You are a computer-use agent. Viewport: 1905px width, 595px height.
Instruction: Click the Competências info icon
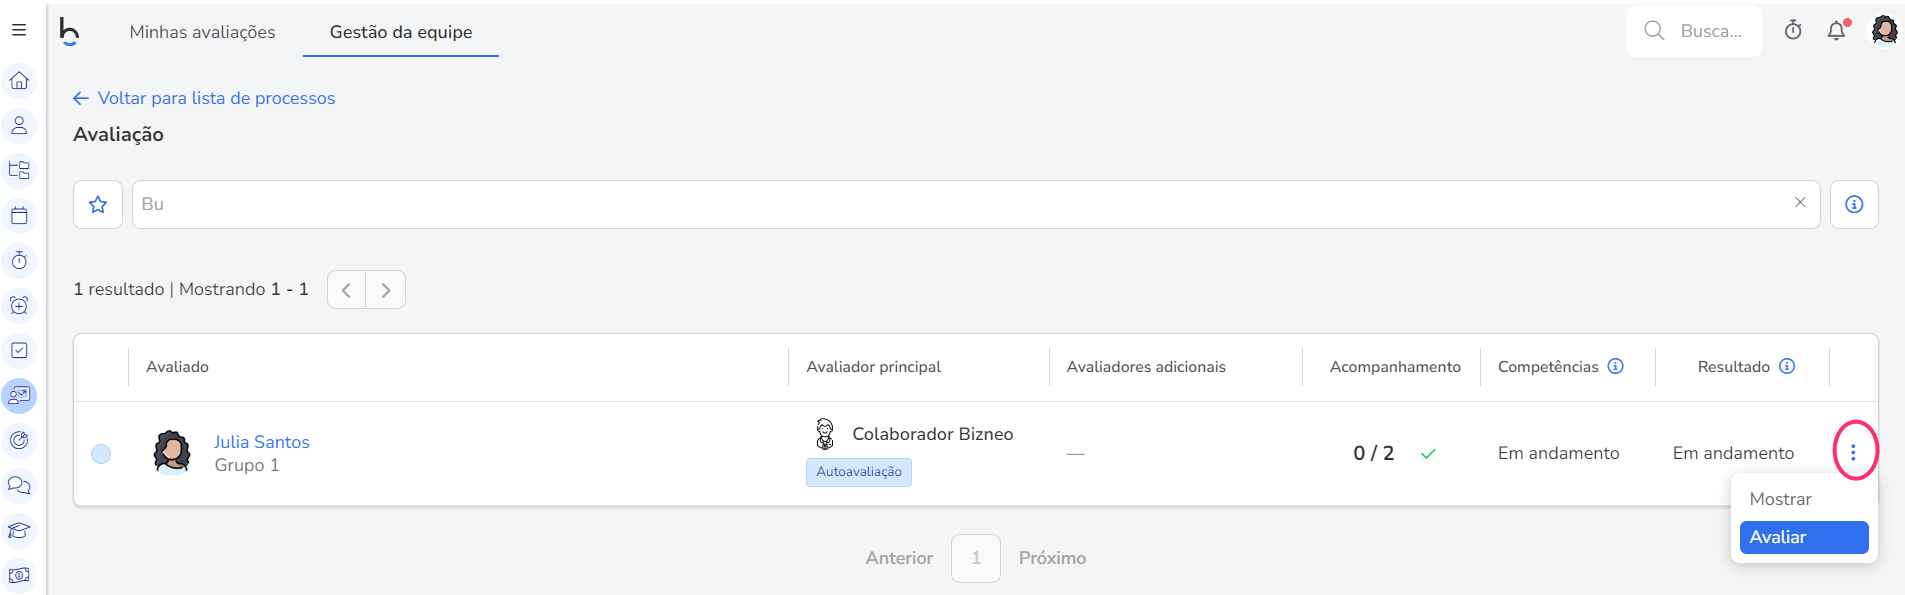click(x=1615, y=366)
